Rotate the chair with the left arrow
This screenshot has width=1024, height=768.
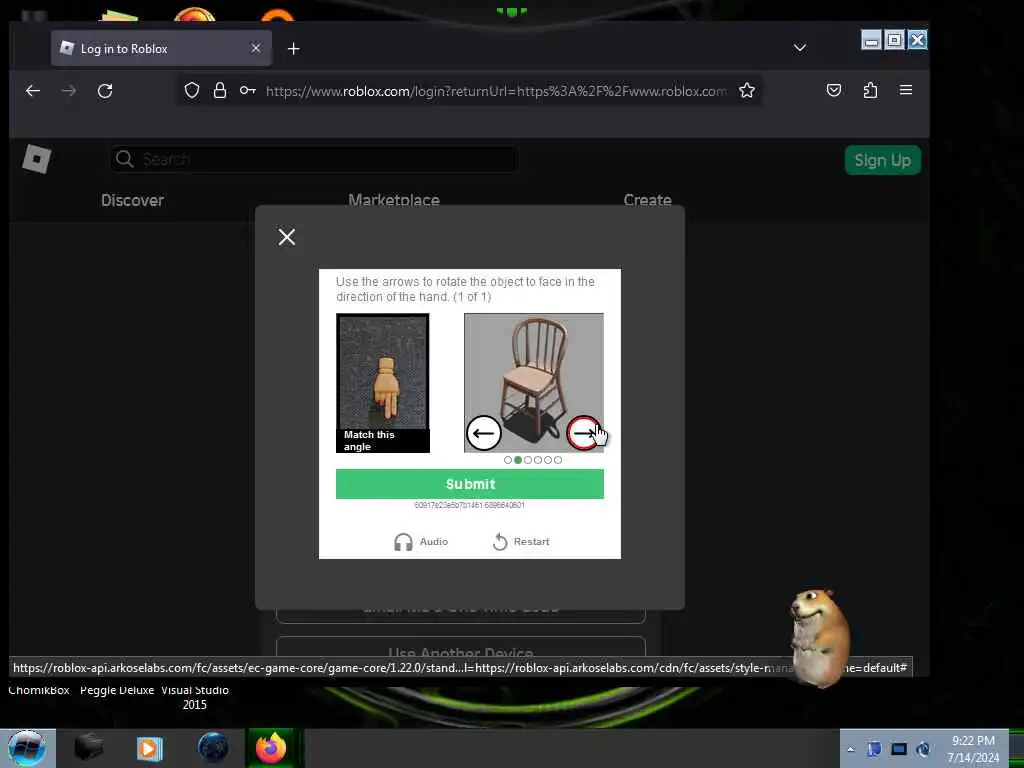click(x=483, y=432)
